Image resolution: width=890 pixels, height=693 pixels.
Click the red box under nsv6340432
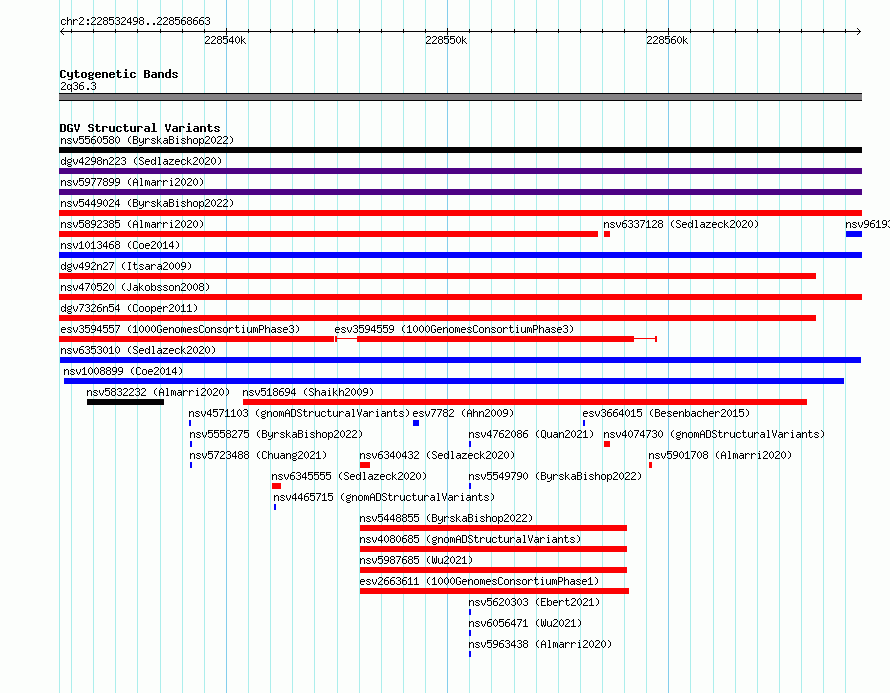pyautogui.click(x=365, y=465)
